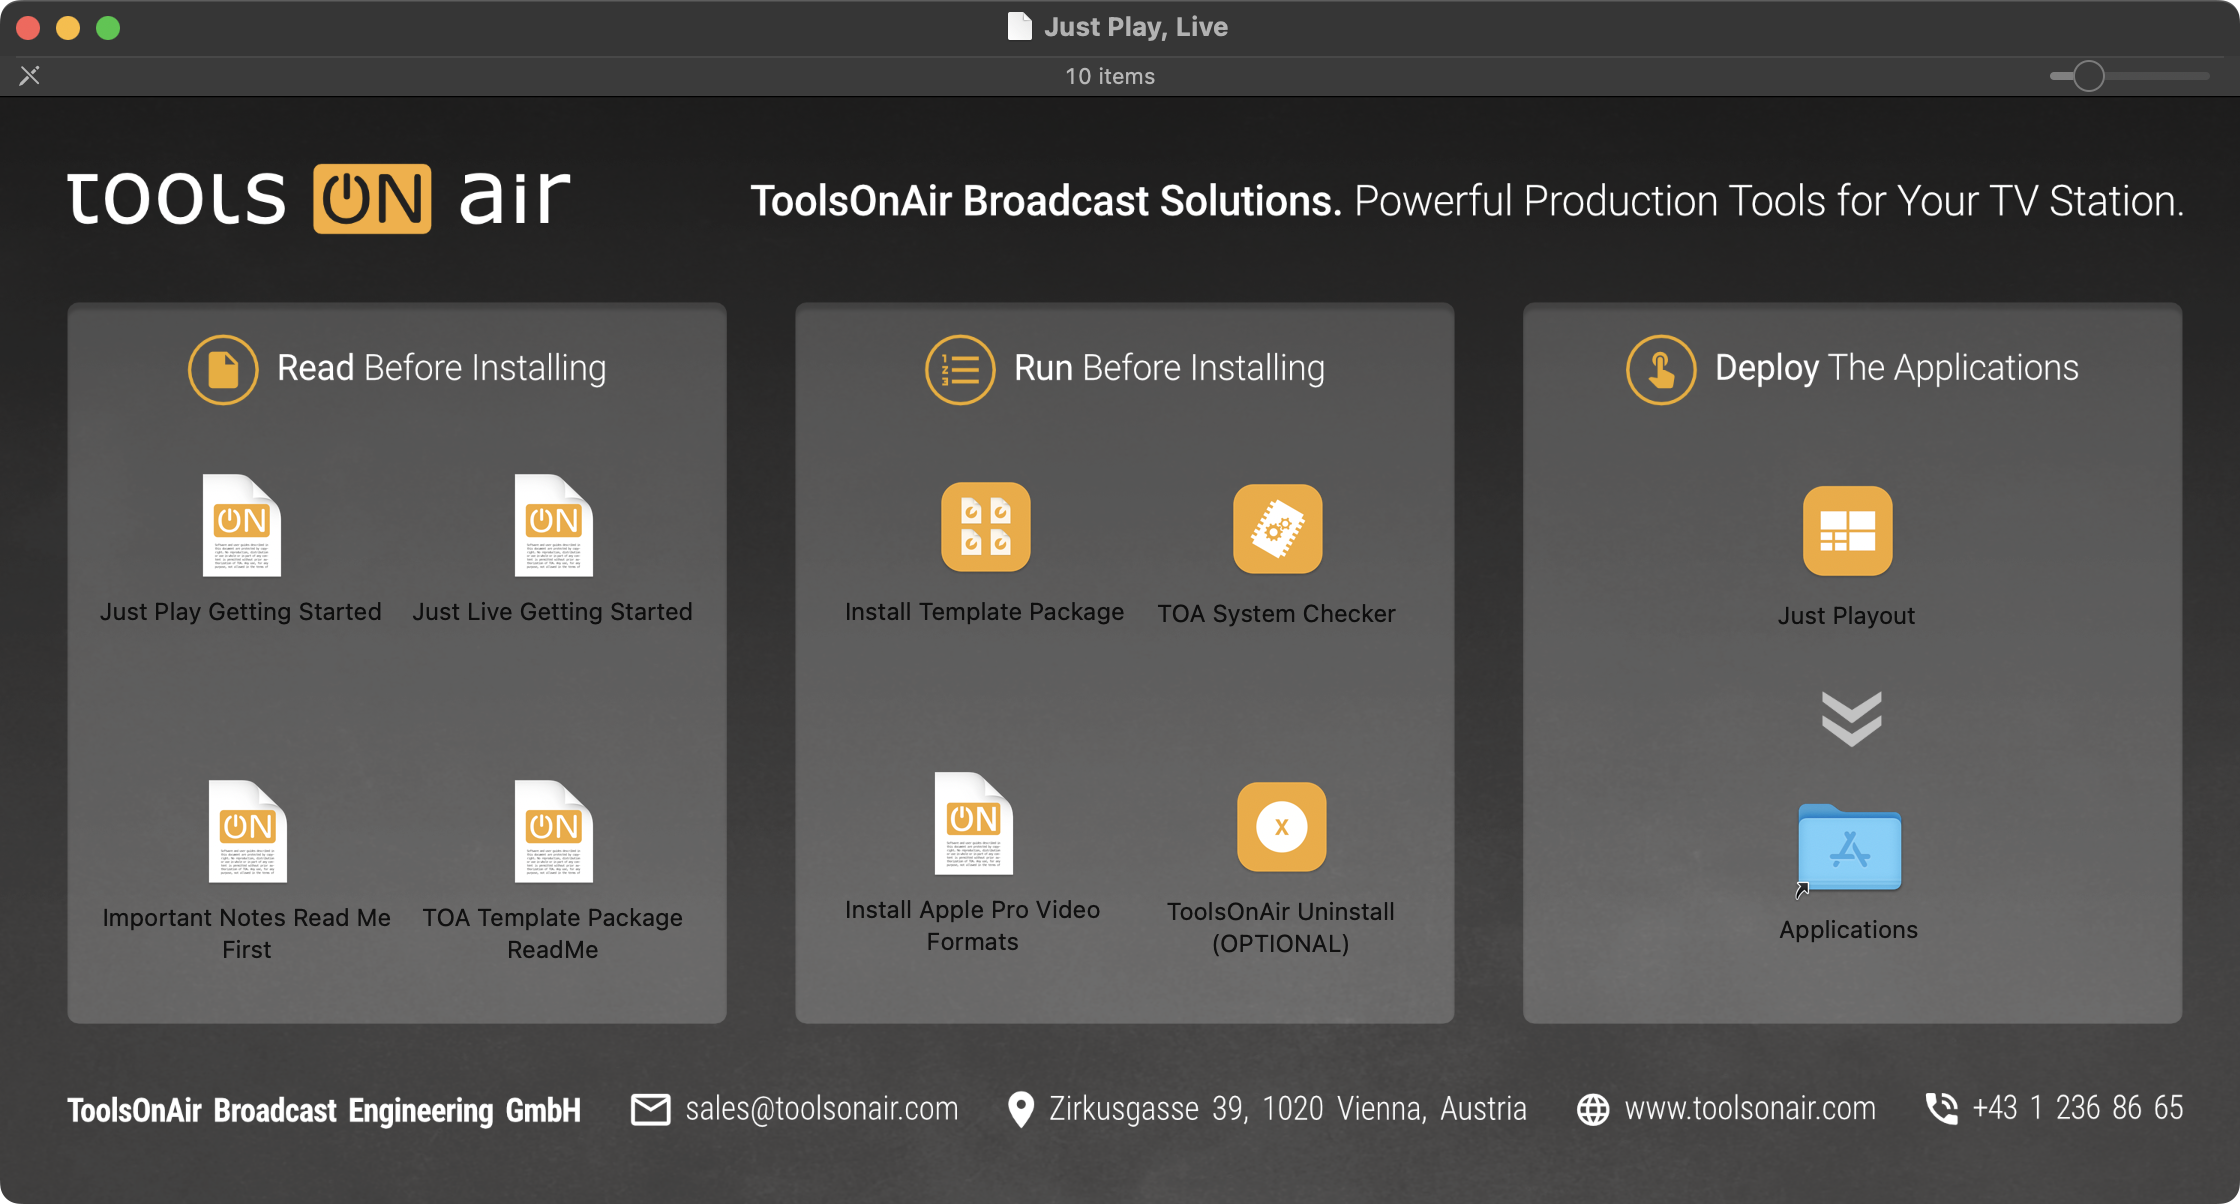
Task: Click the Install Template Package label
Action: coord(985,612)
